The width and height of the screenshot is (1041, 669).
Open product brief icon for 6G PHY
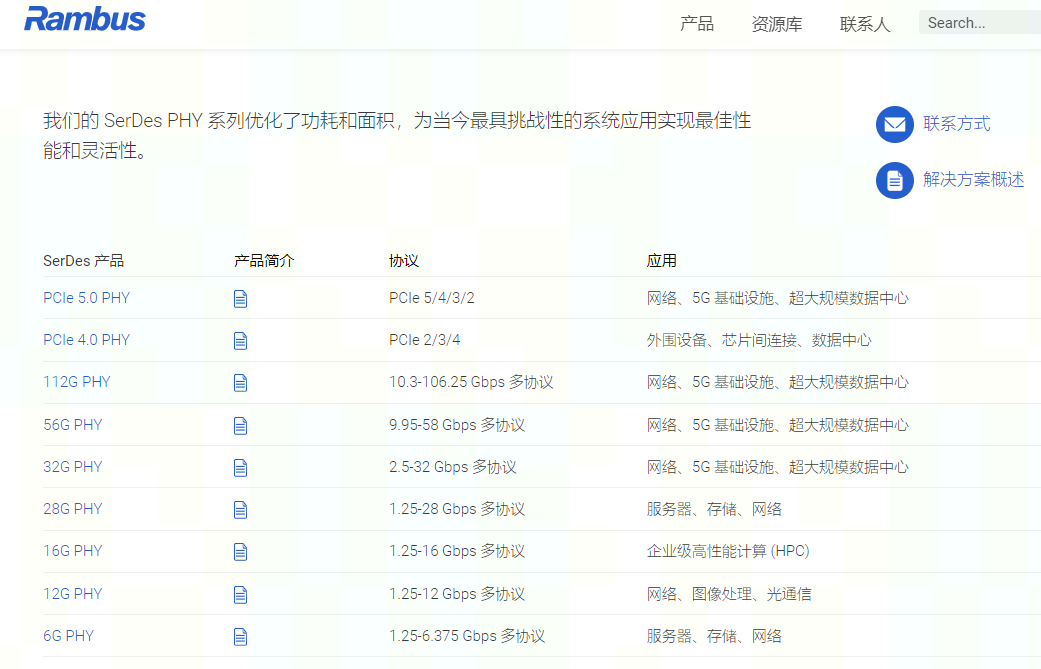240,637
